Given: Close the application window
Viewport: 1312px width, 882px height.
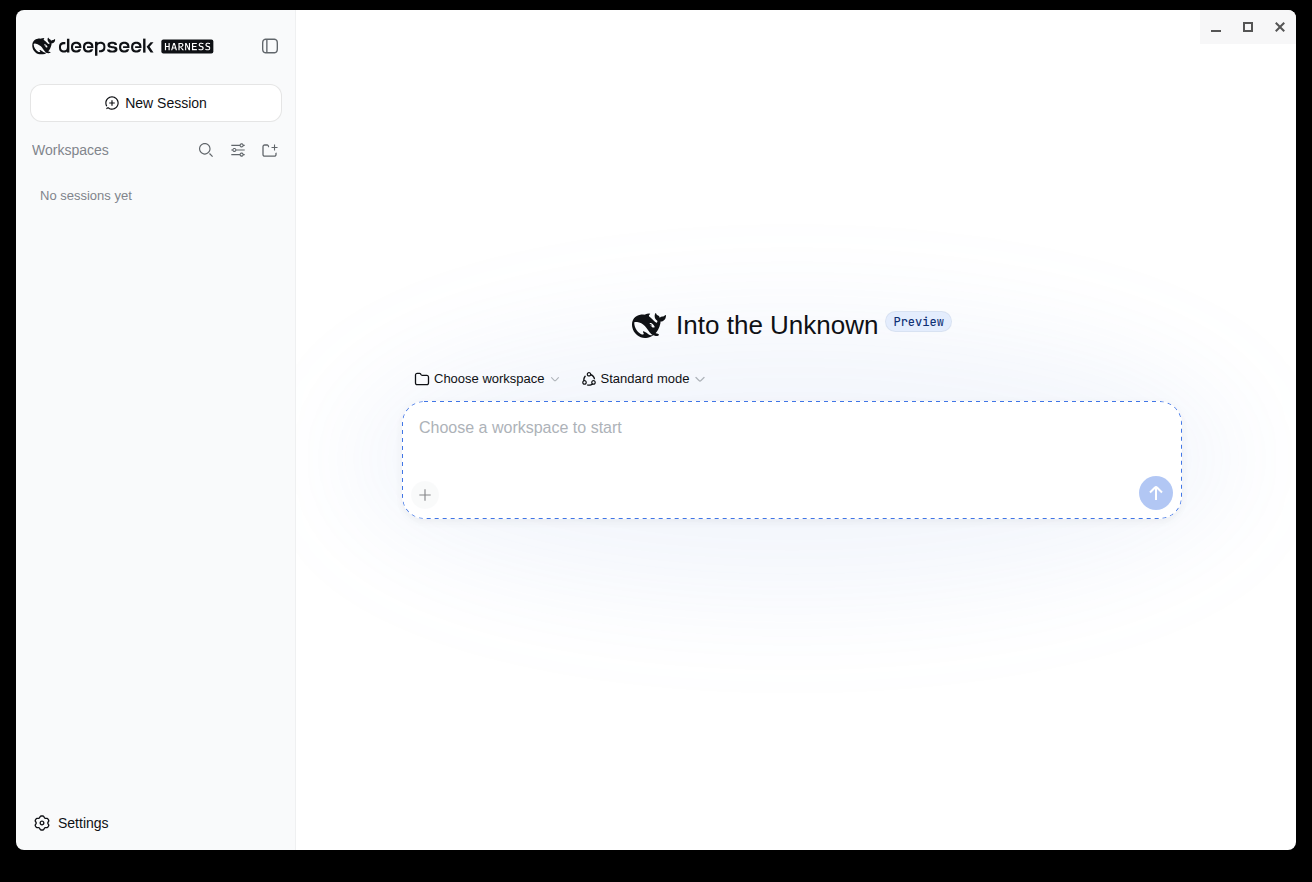Looking at the screenshot, I should (1280, 28).
